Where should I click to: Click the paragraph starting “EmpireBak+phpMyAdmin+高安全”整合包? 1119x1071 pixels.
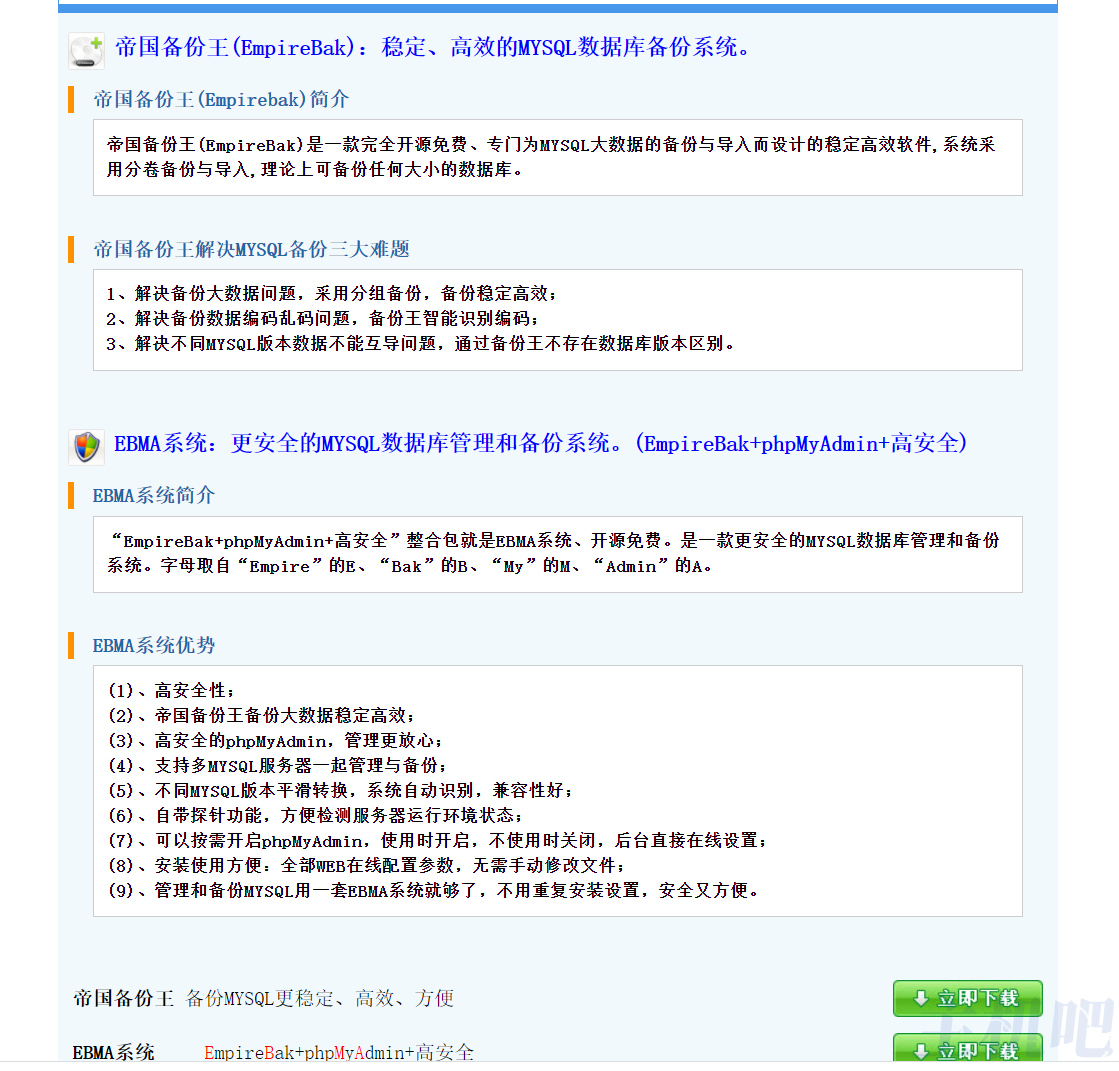tap(553, 553)
